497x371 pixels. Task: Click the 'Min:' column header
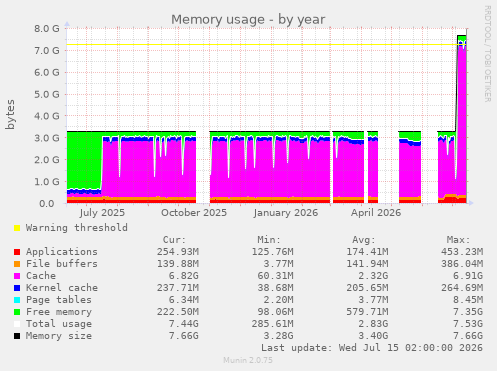pos(269,240)
